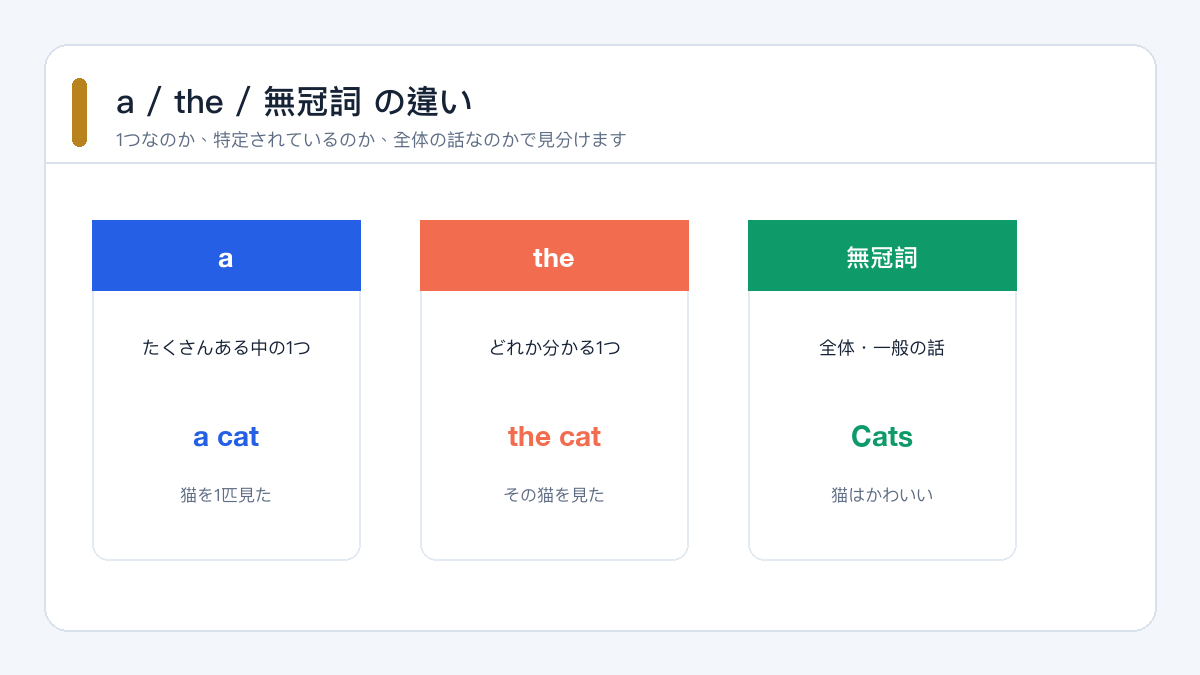This screenshot has height=675, width=1200.
Task: Click the divider line below the header
Action: [600, 163]
